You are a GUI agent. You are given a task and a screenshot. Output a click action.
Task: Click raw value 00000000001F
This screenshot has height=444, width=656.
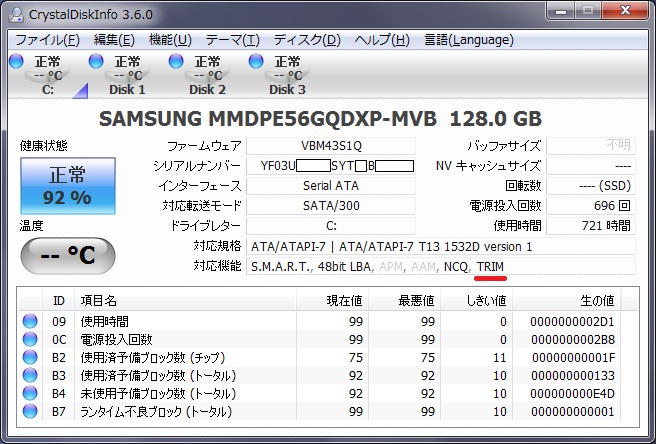(574, 357)
